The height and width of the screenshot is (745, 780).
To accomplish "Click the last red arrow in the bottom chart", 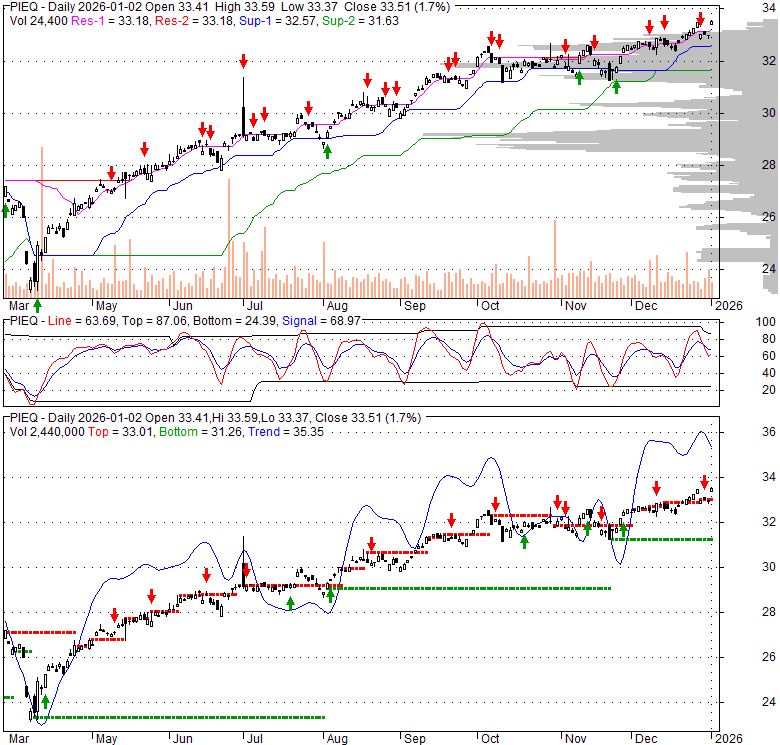I will click(704, 482).
